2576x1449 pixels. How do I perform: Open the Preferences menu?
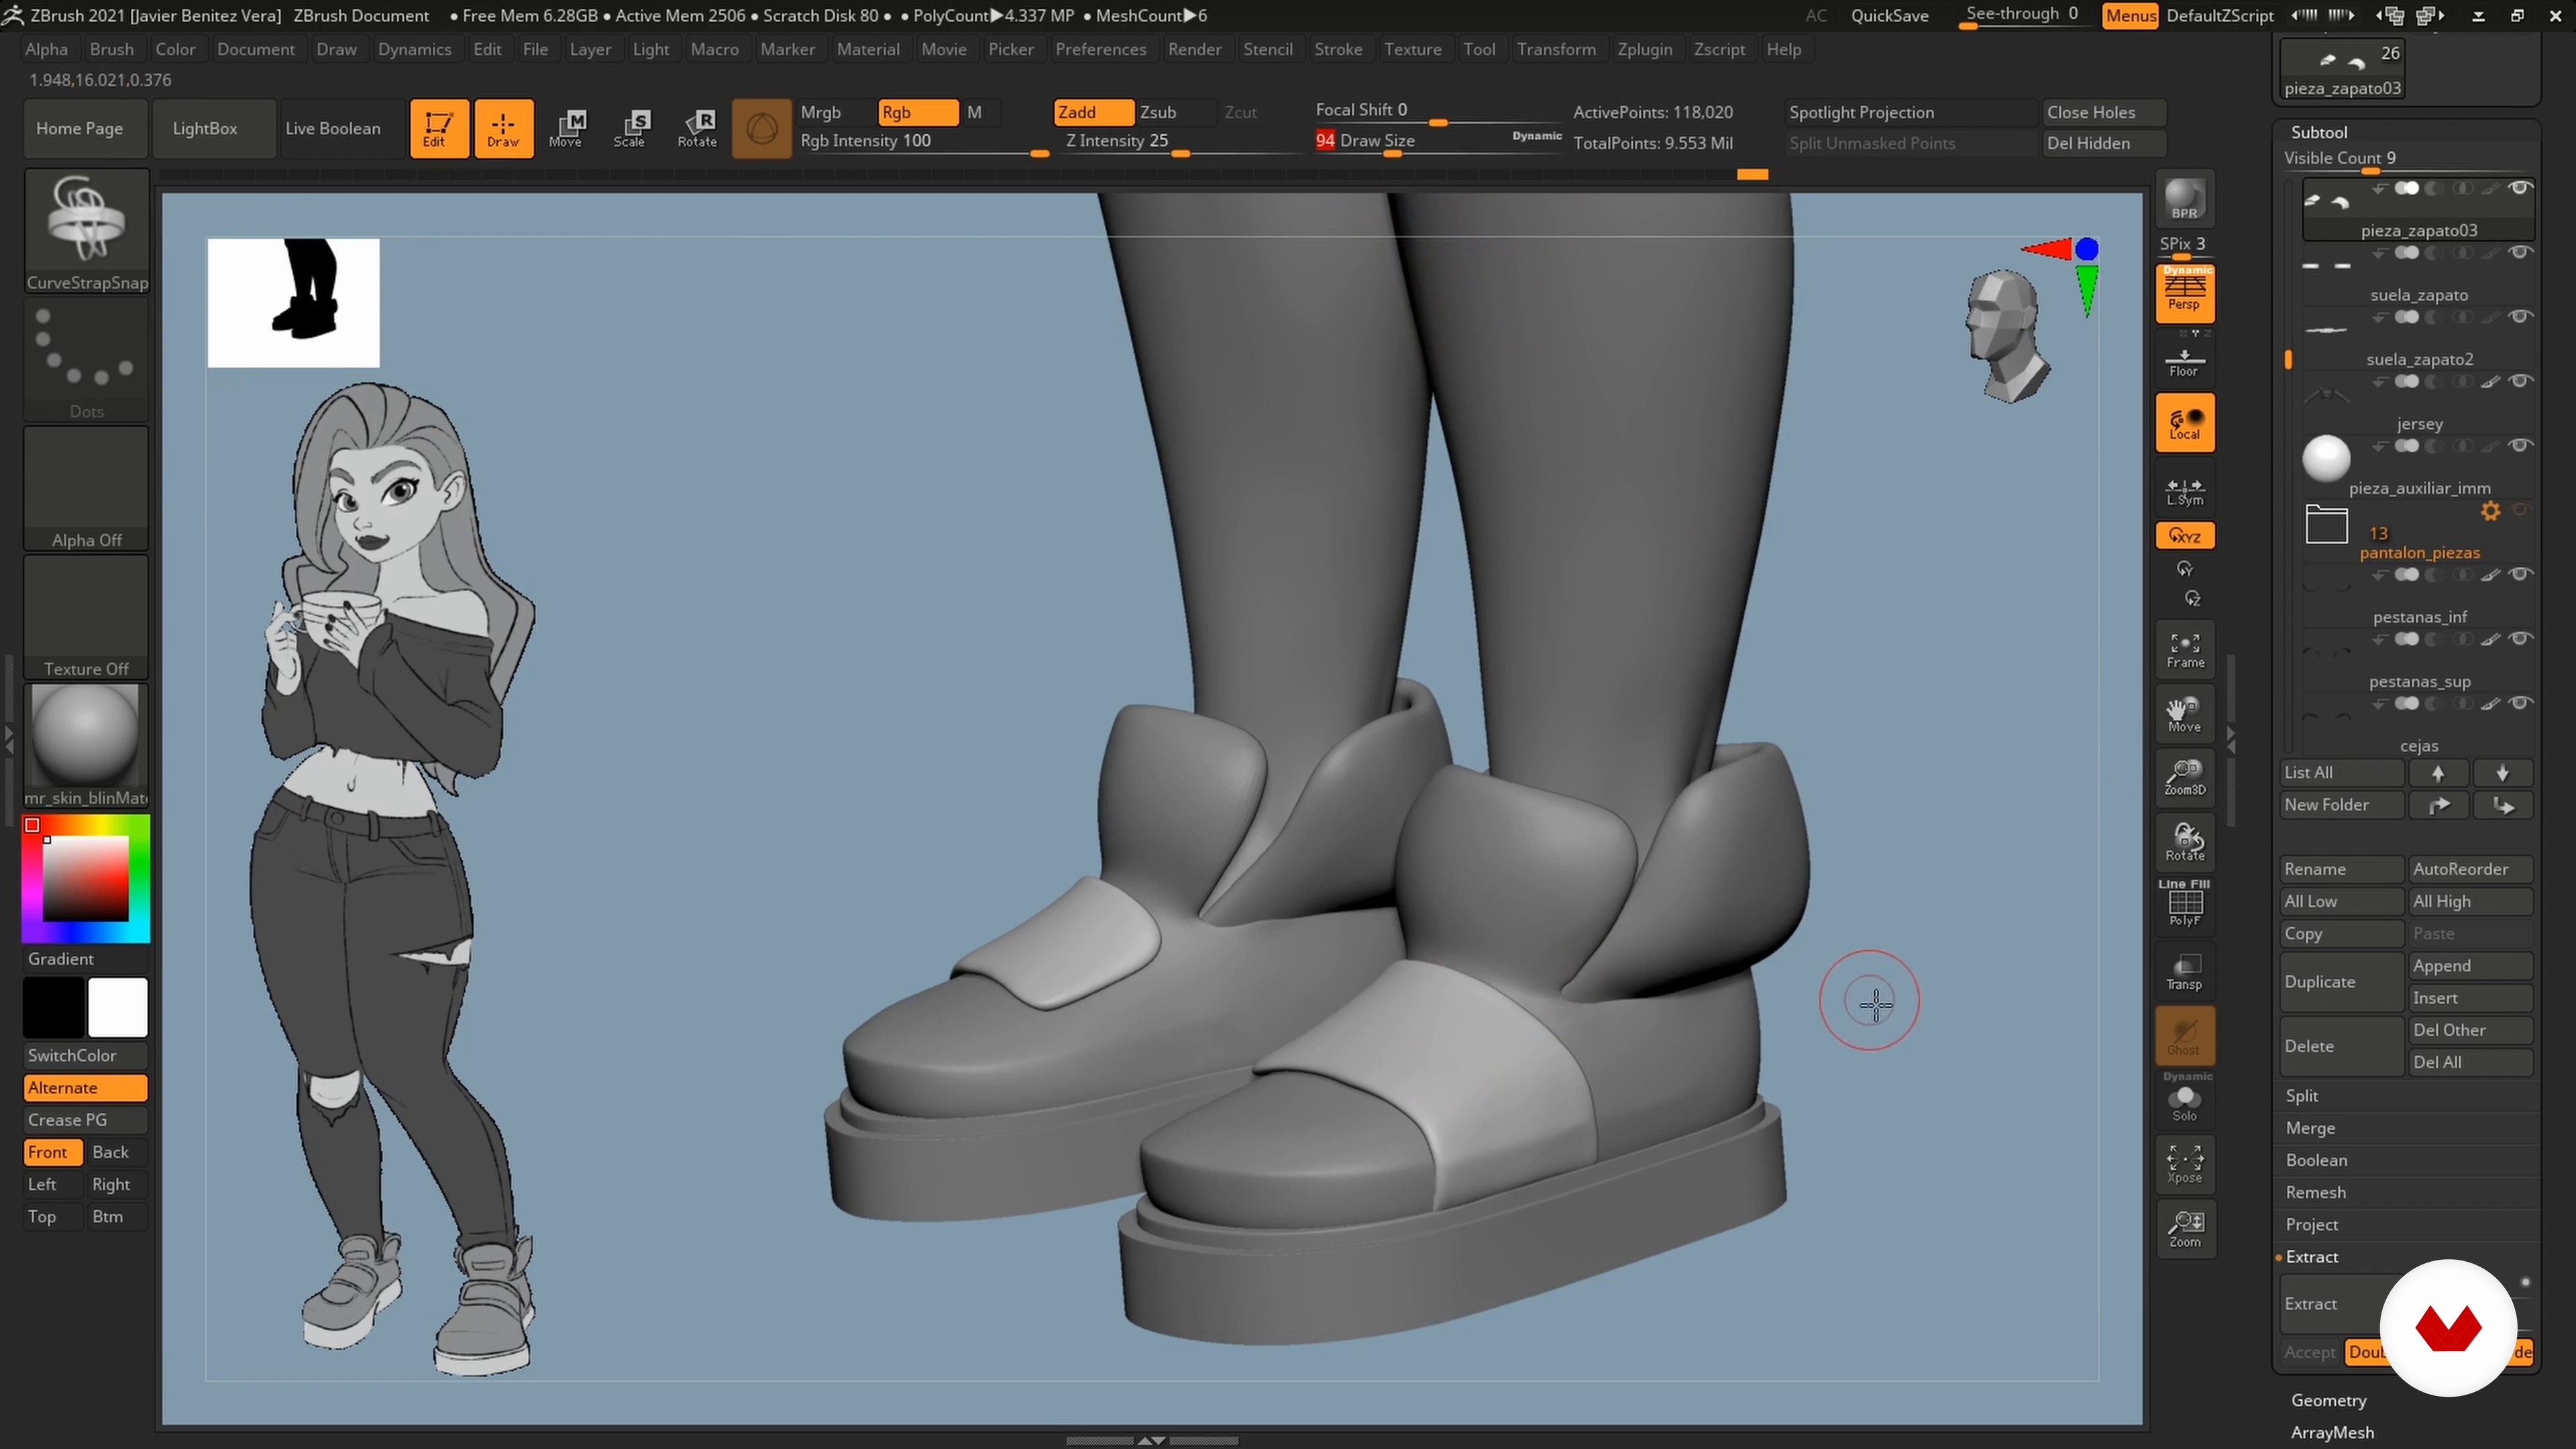tap(1100, 49)
